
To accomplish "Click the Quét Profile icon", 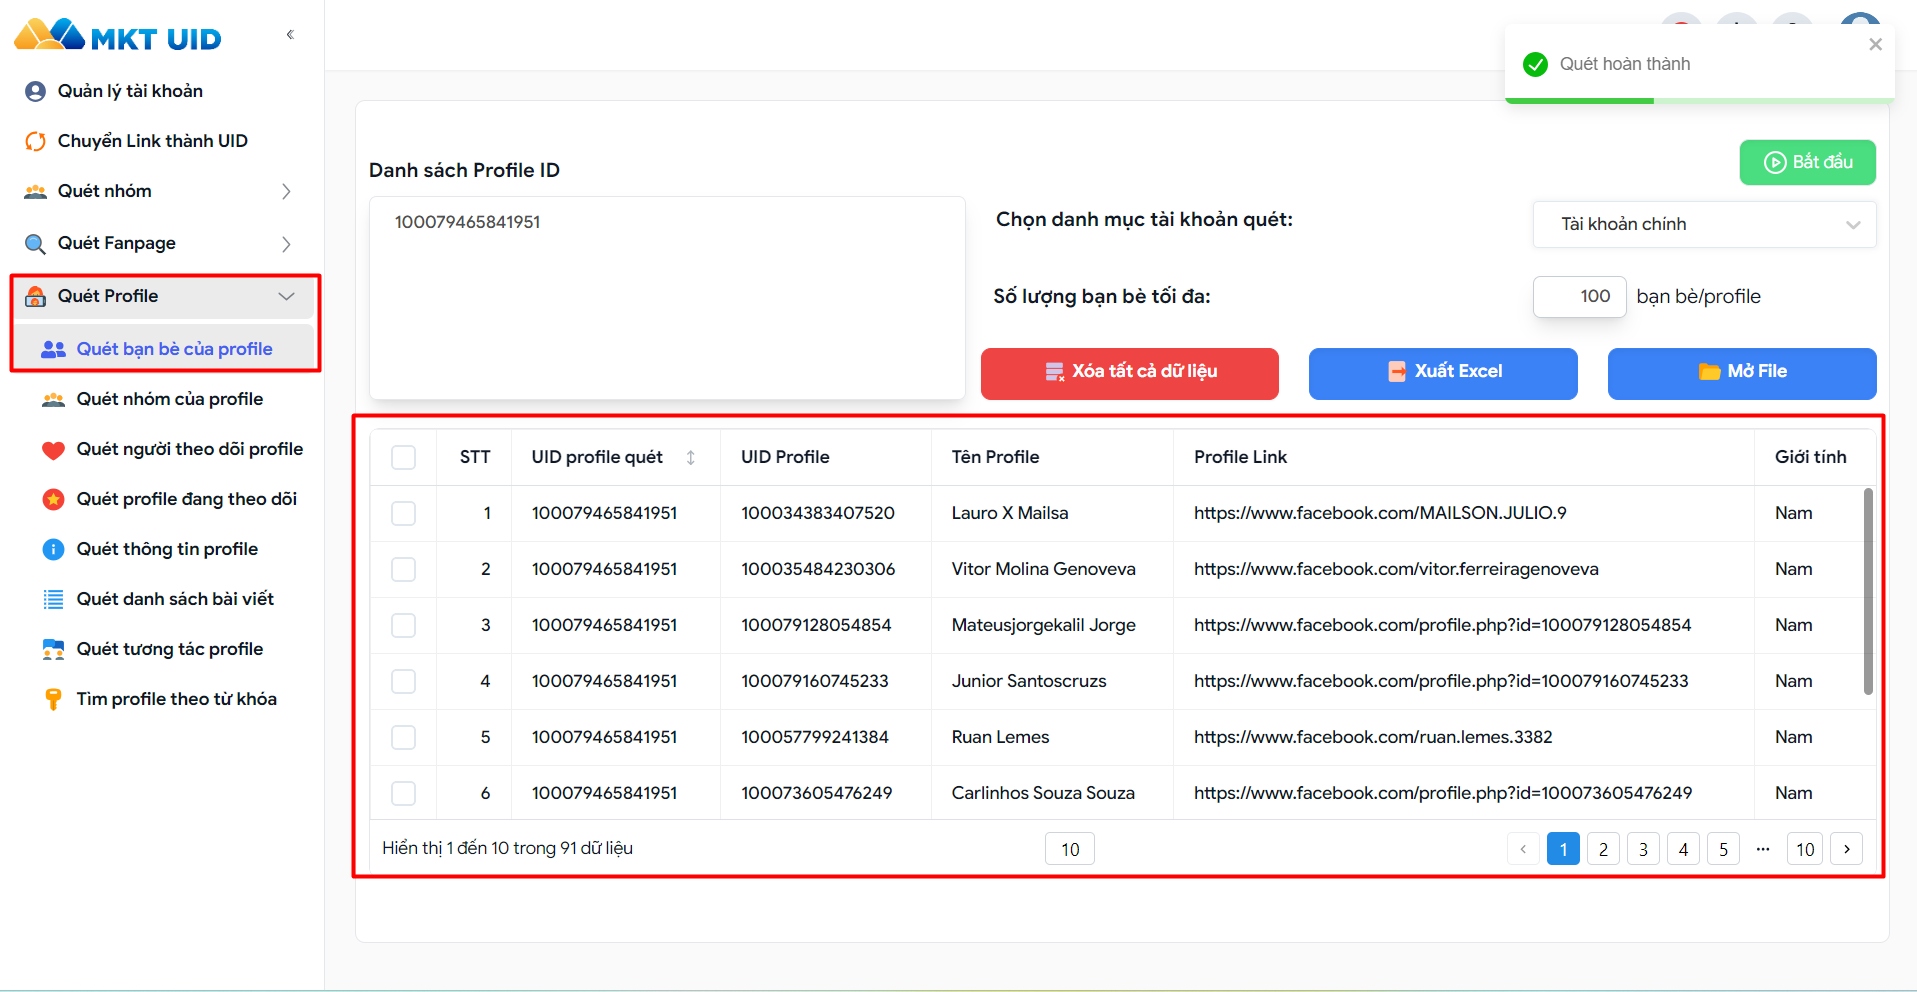I will point(35,296).
